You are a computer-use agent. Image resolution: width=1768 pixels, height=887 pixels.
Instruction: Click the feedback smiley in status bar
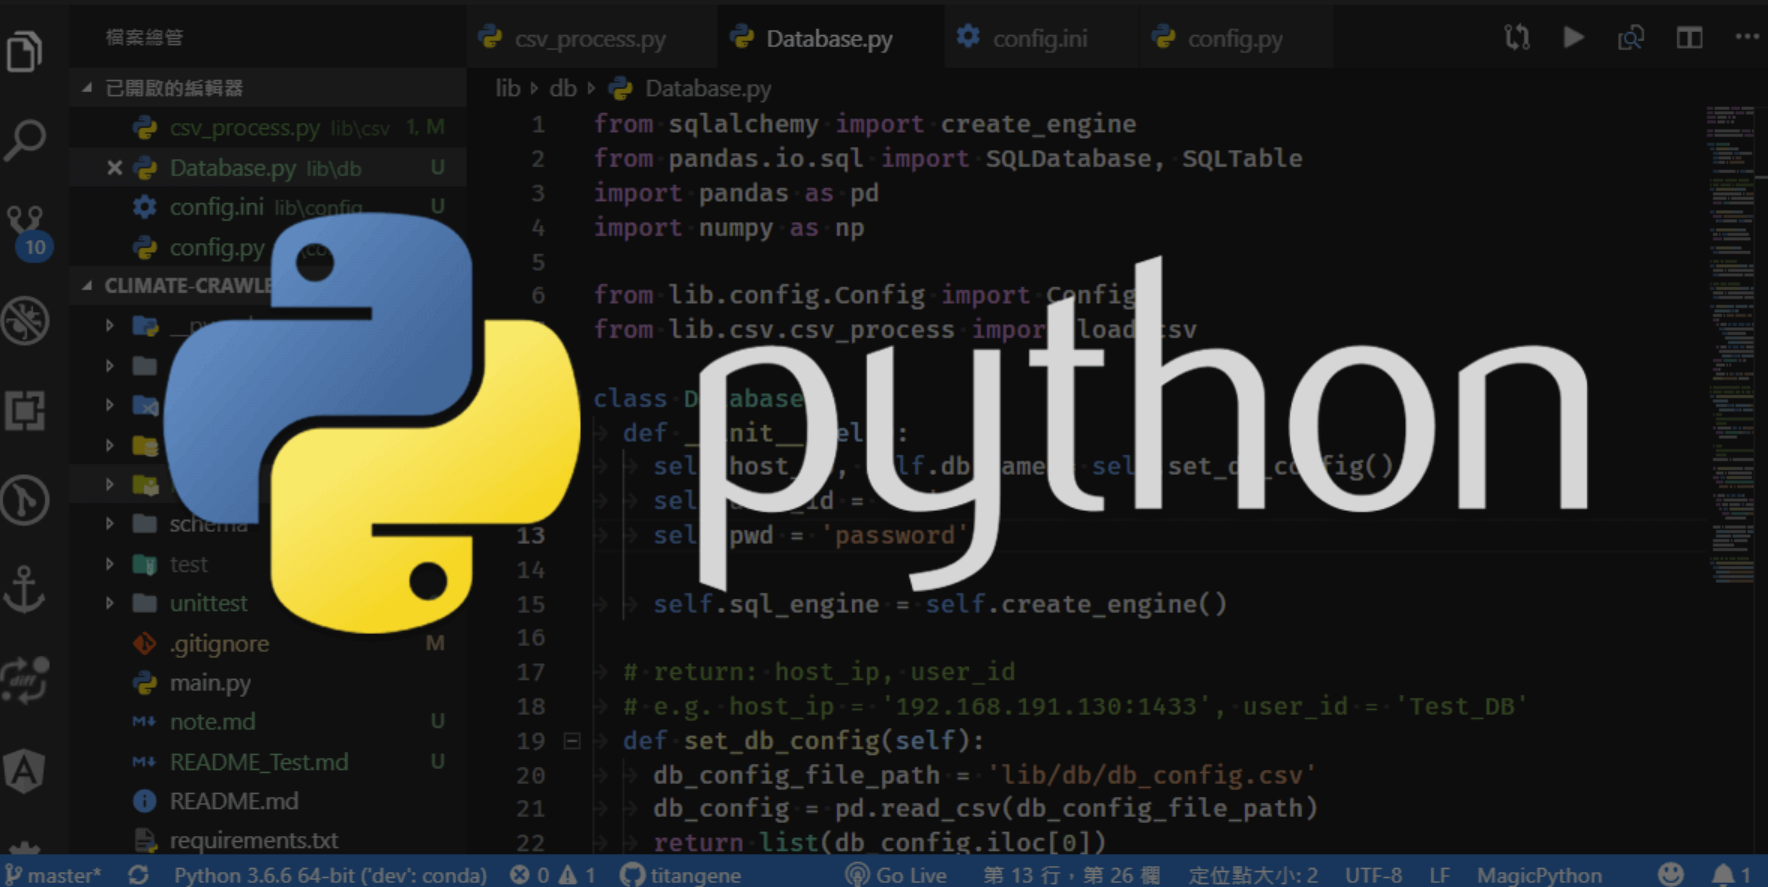coord(1671,874)
